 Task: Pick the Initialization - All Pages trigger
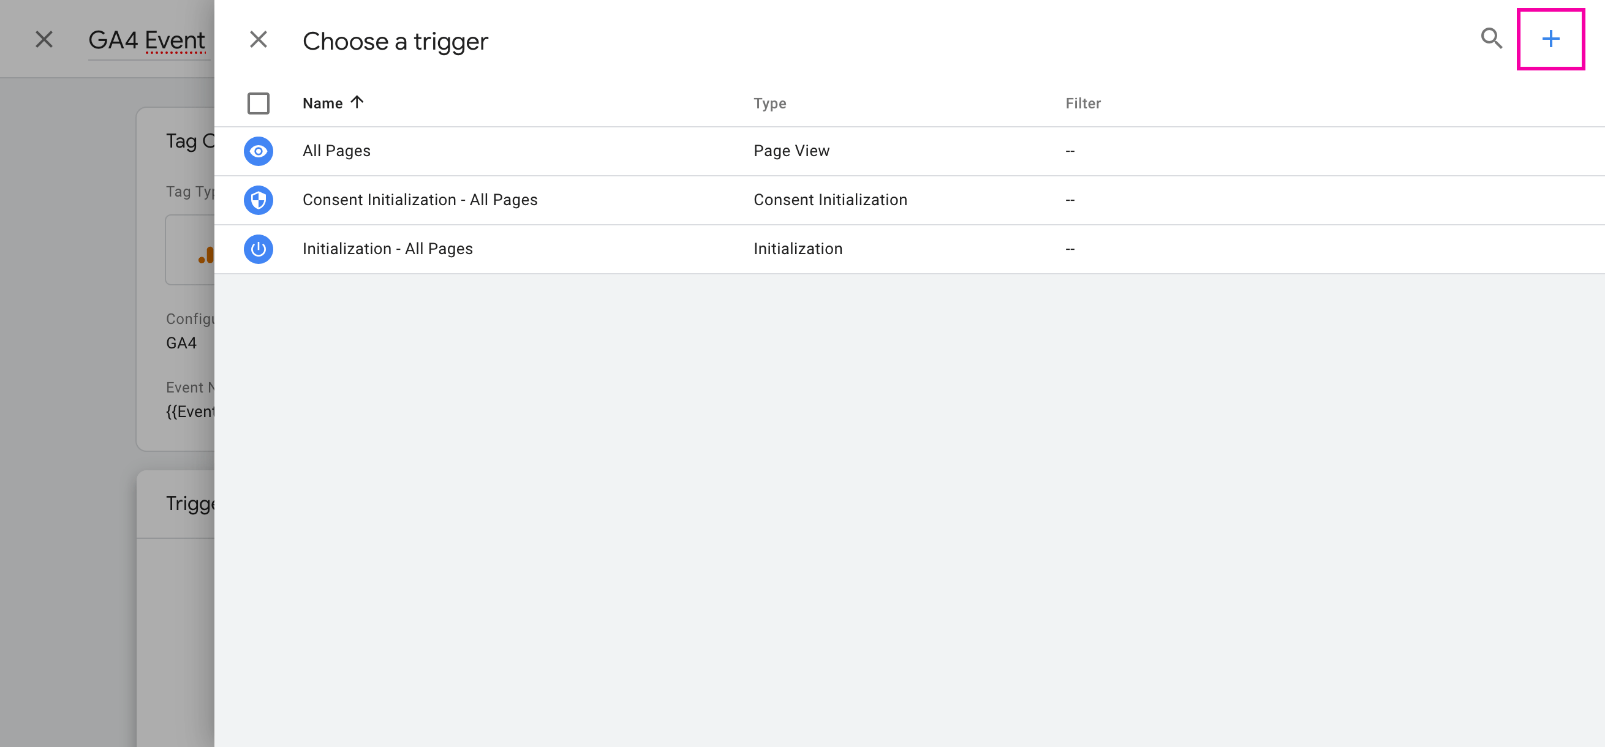tap(388, 249)
